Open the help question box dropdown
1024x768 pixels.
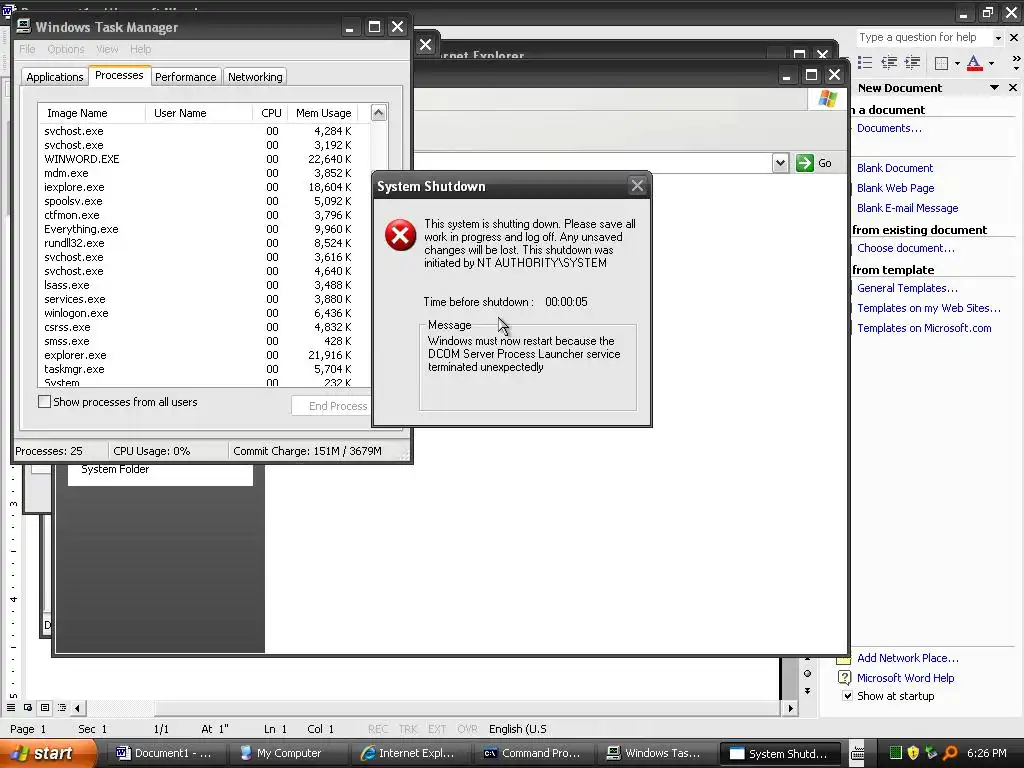pos(998,38)
